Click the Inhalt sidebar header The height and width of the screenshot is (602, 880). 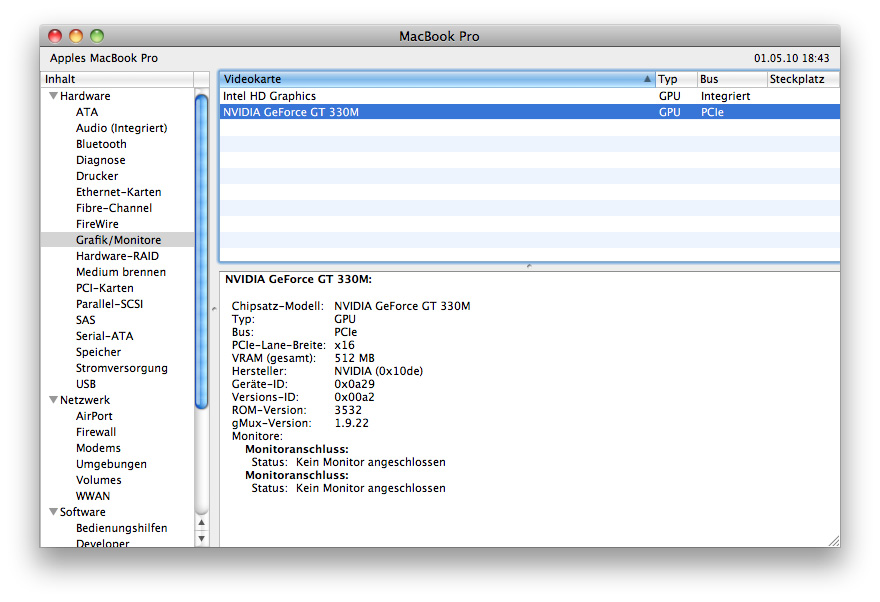pyautogui.click(x=117, y=79)
